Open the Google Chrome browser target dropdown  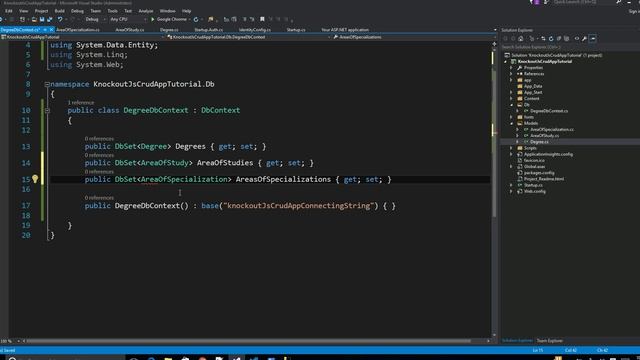(190, 19)
